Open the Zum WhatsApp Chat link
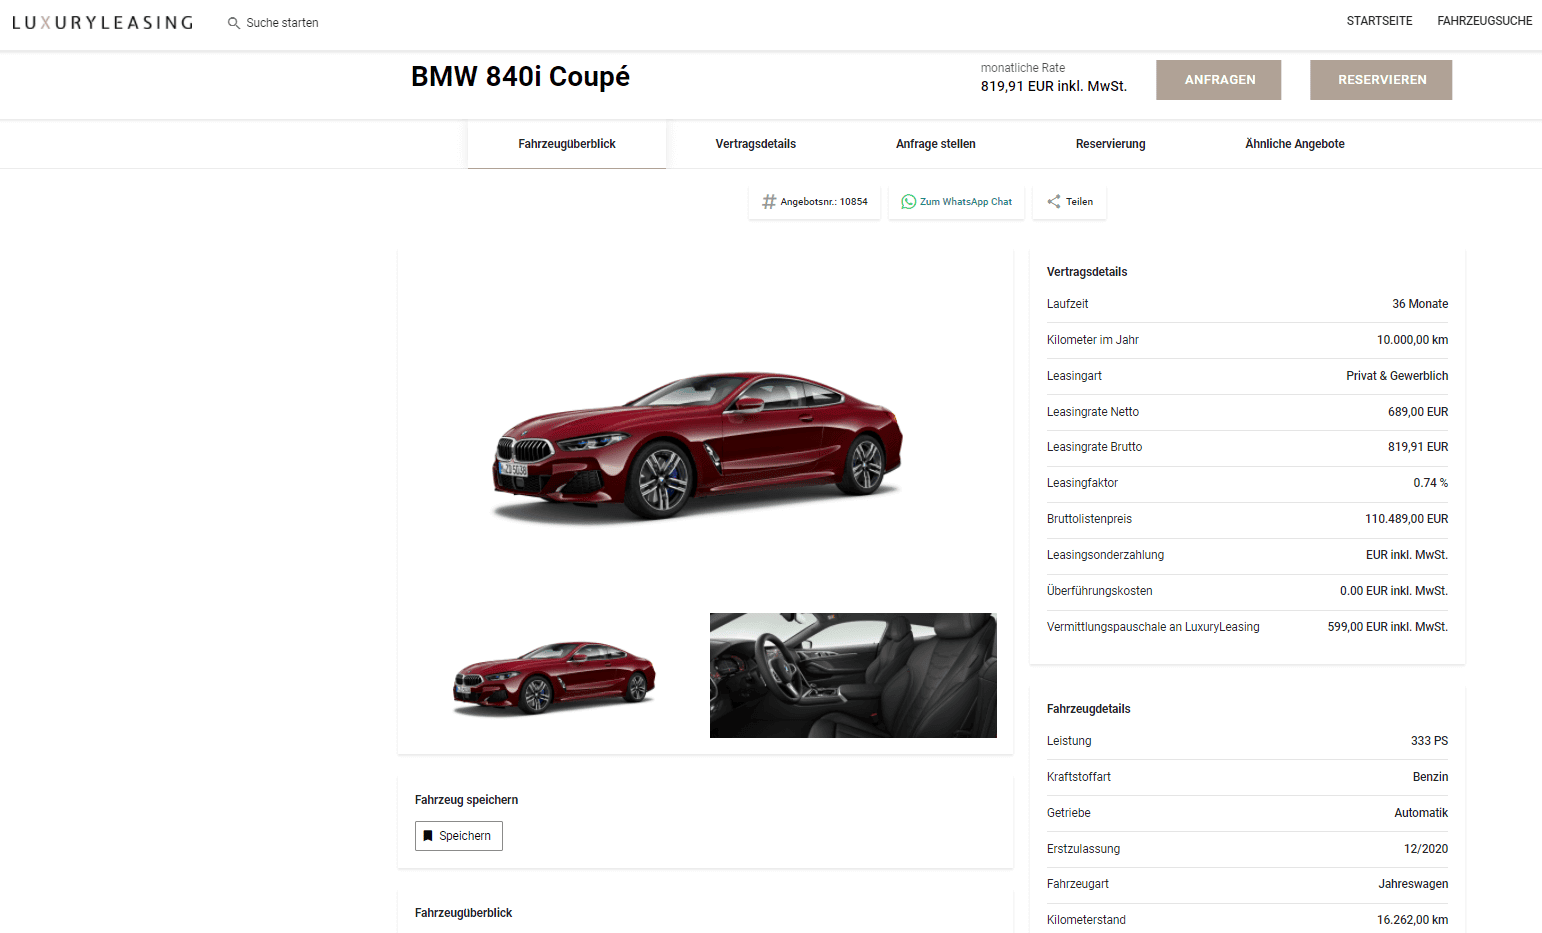 point(956,202)
